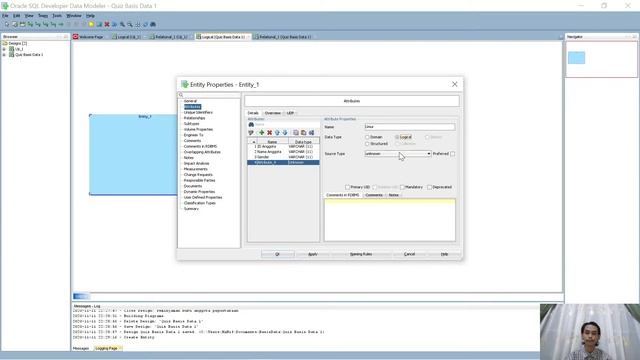Move attribute down with blue down arrow

click(285, 133)
